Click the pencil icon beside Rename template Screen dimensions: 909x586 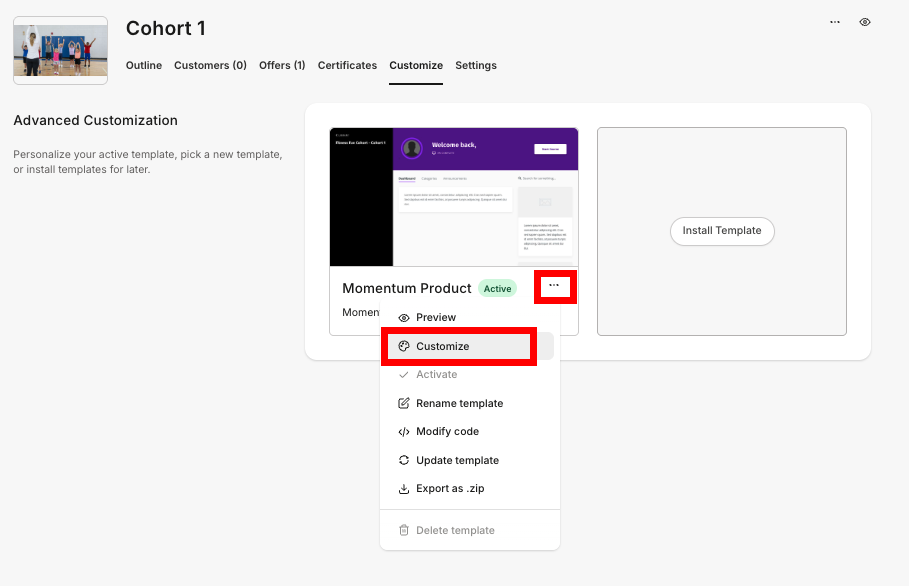tap(404, 403)
